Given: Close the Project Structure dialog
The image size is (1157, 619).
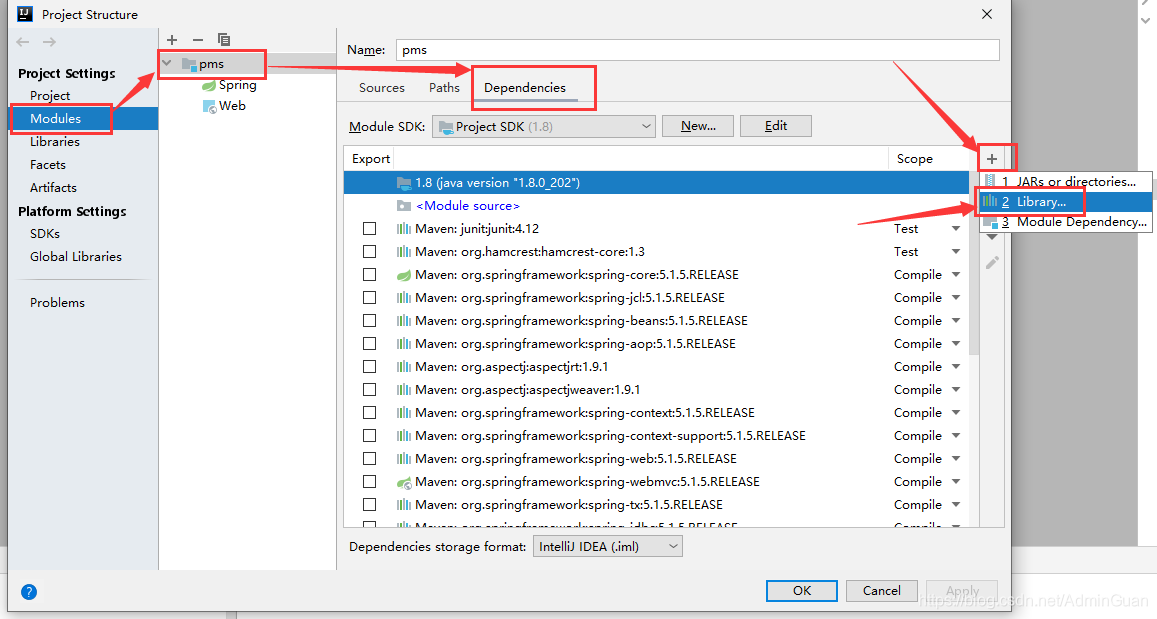Looking at the screenshot, I should [x=987, y=14].
